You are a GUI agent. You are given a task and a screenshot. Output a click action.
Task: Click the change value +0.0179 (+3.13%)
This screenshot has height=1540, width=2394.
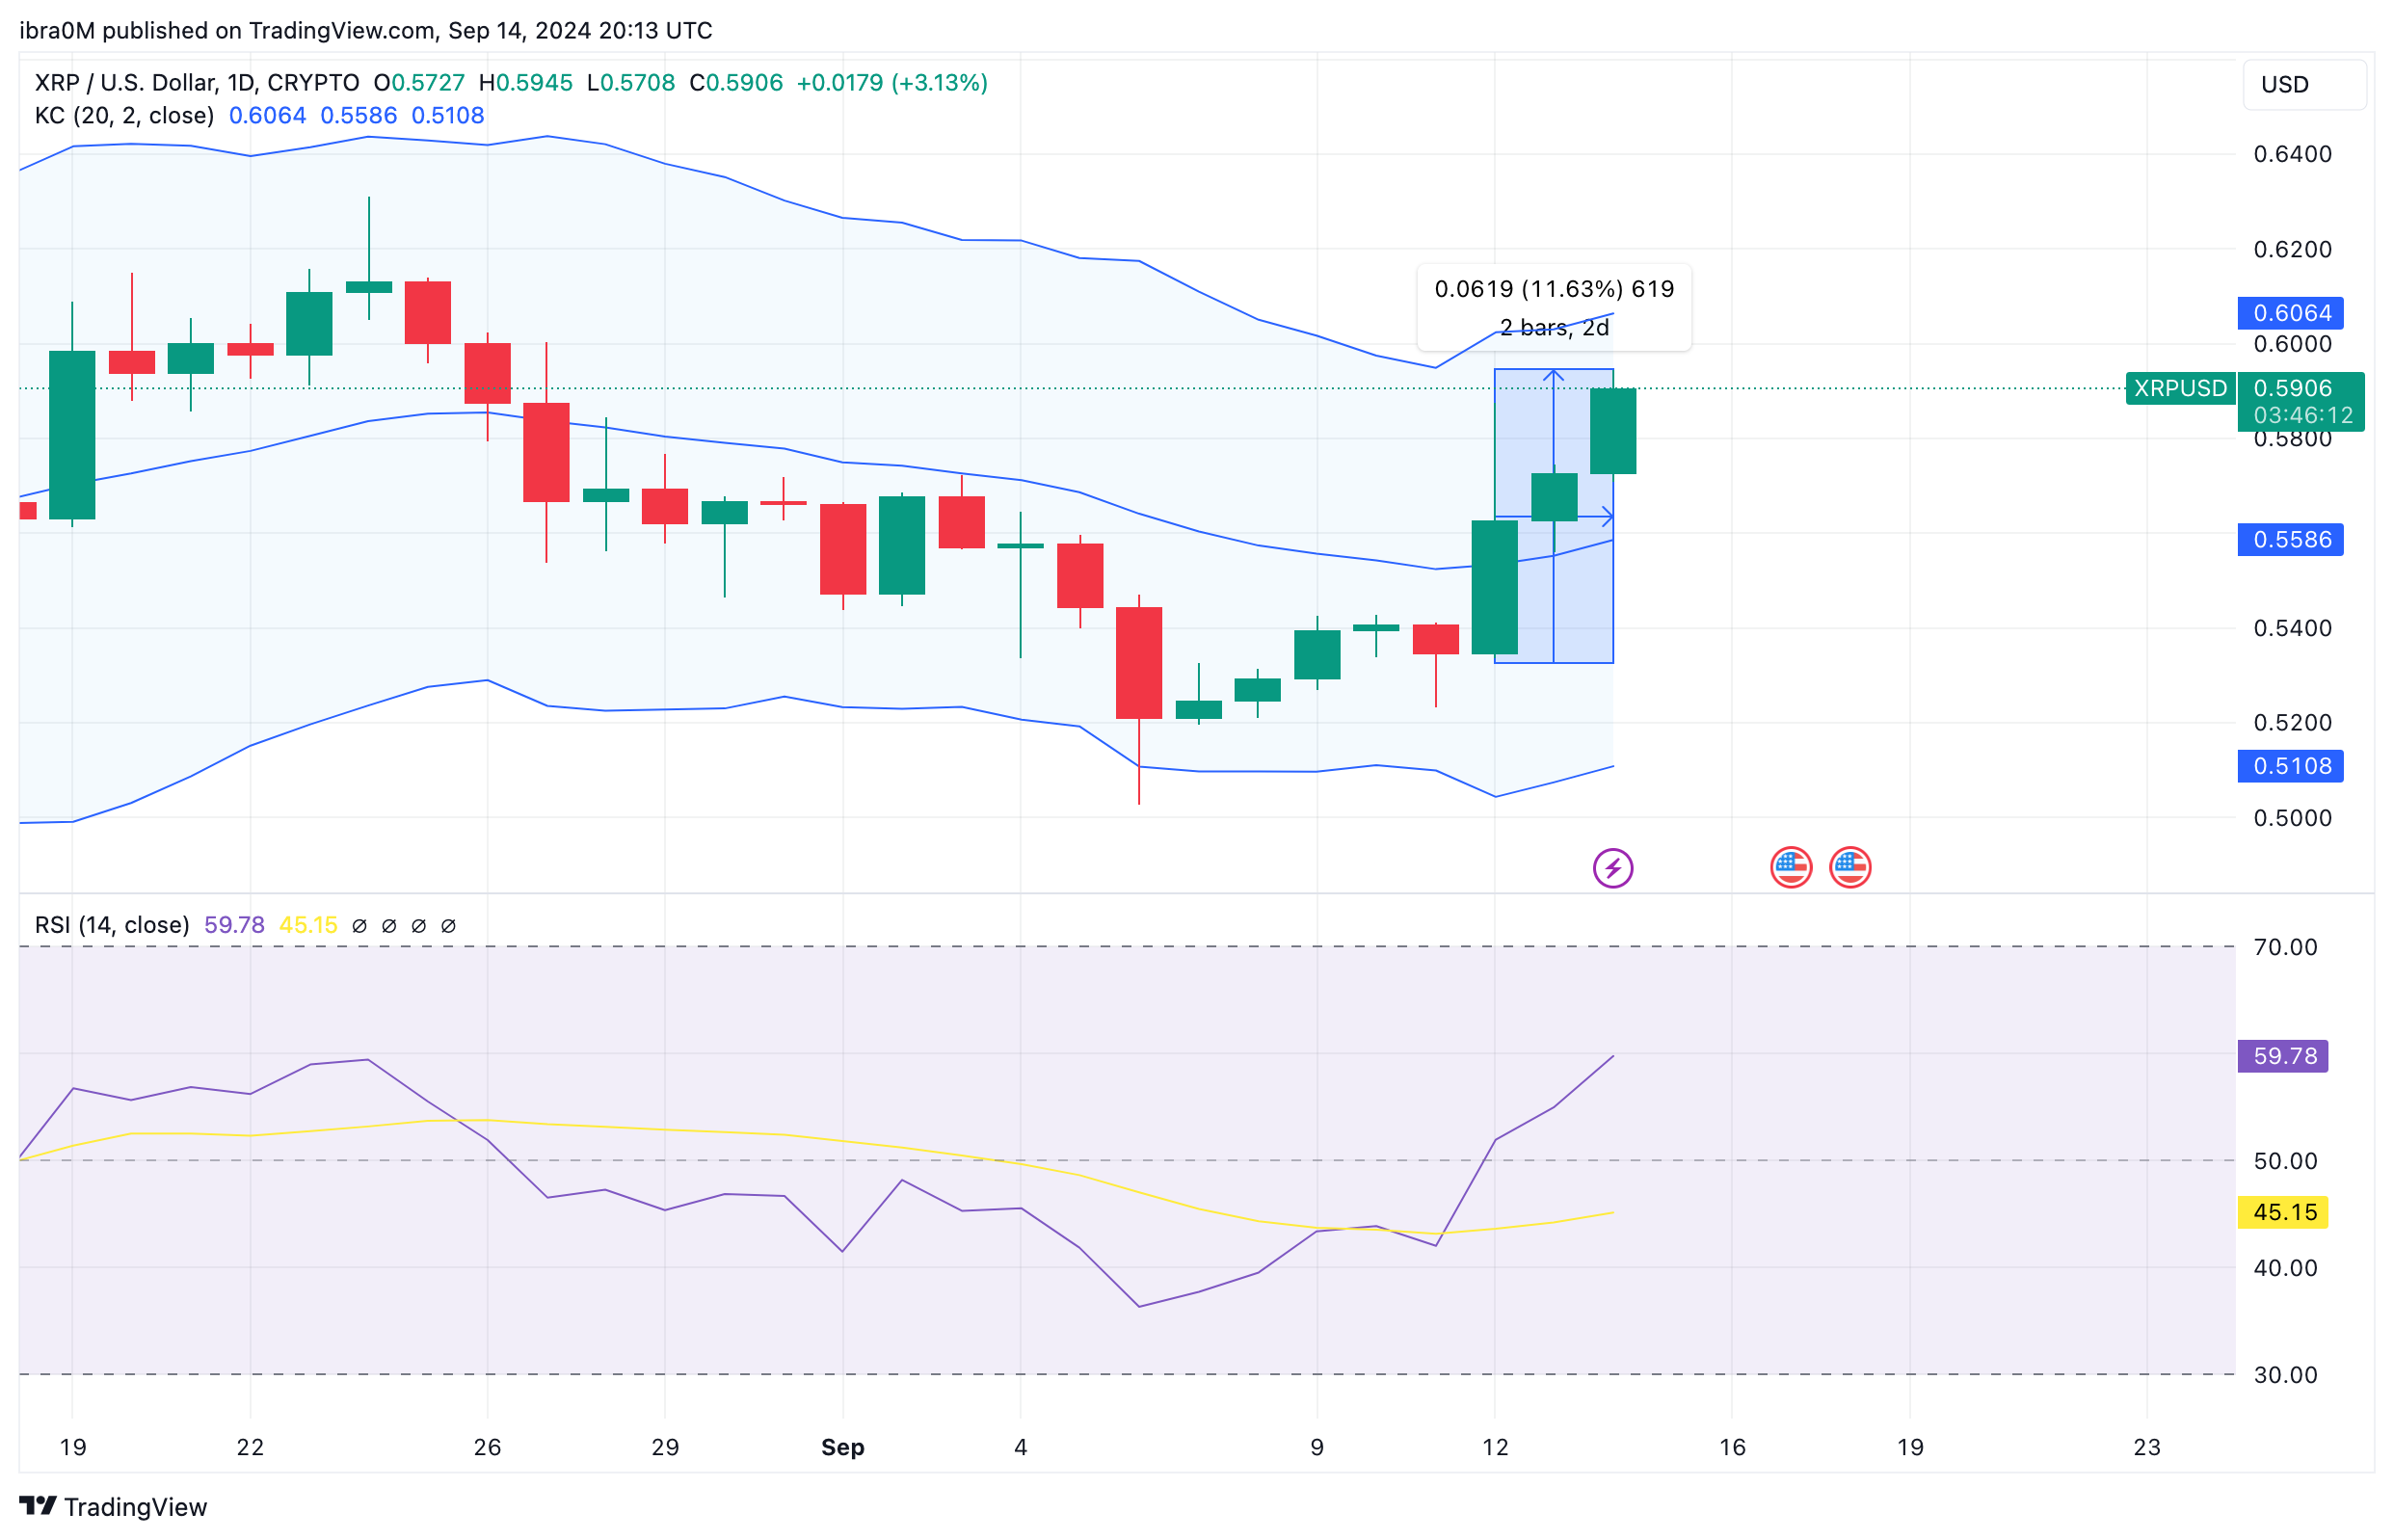891,82
